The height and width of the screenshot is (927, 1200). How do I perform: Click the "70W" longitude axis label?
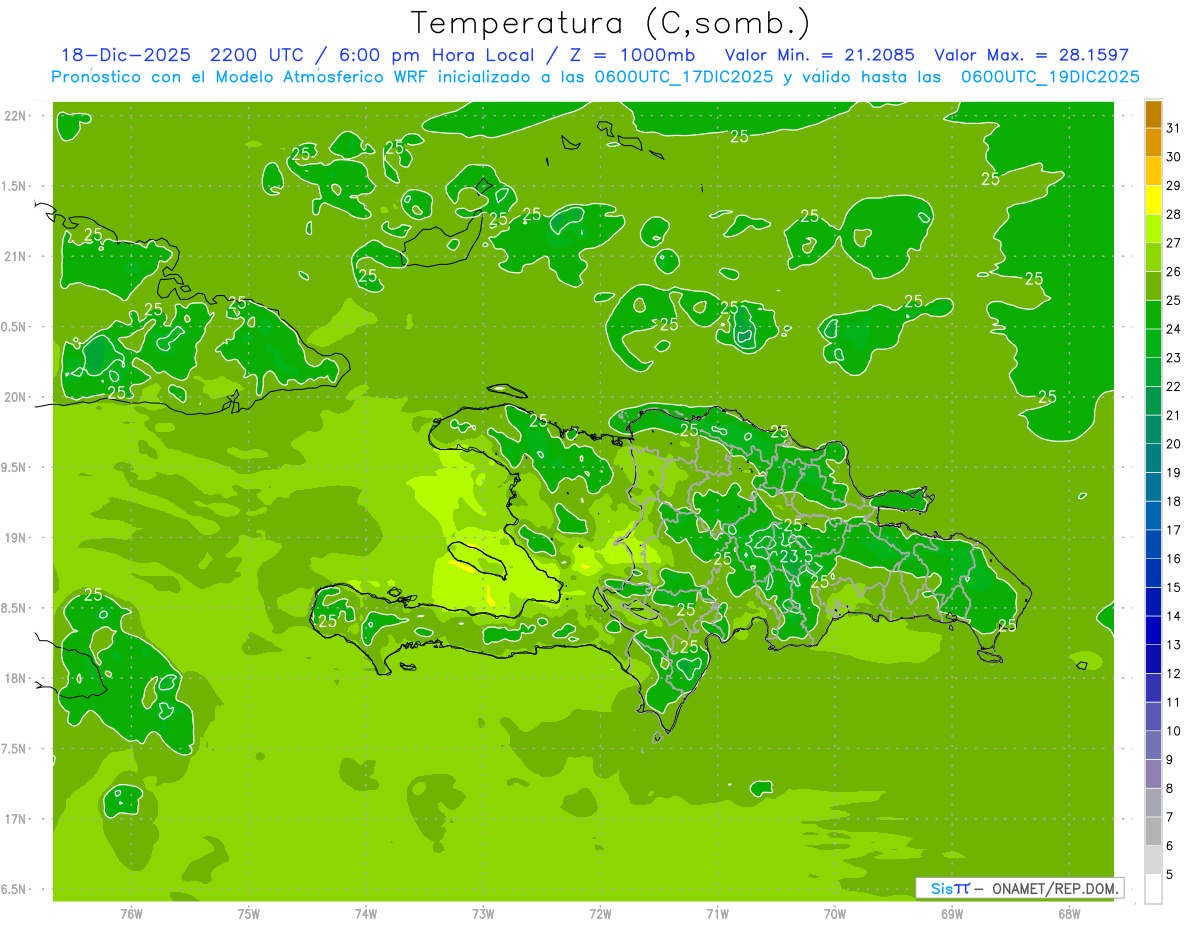835,913
